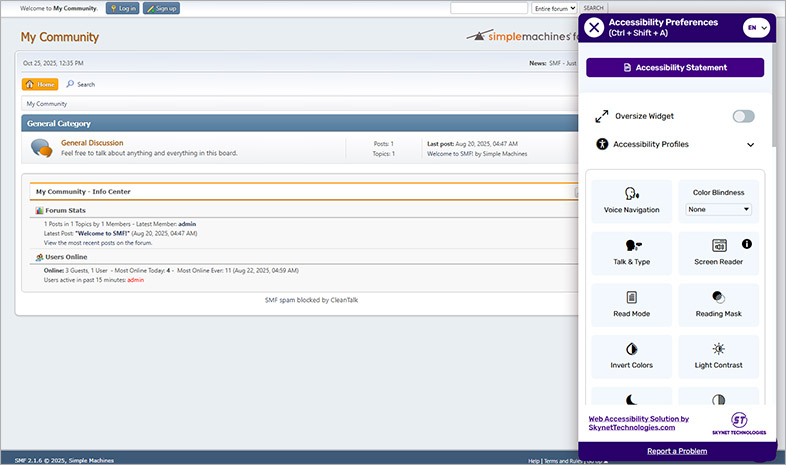
Task: Click the 'Posts: 1' board statistic
Action: [383, 144]
